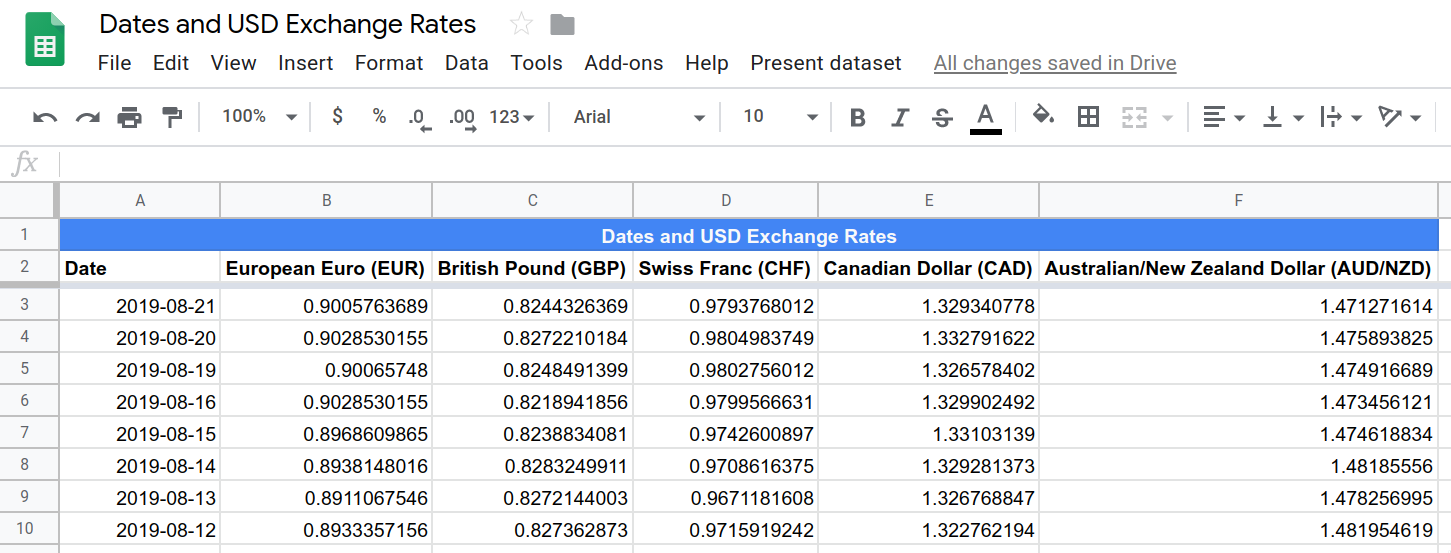1451x553 pixels.
Task: Select the paint format roller tool
Action: (173, 117)
